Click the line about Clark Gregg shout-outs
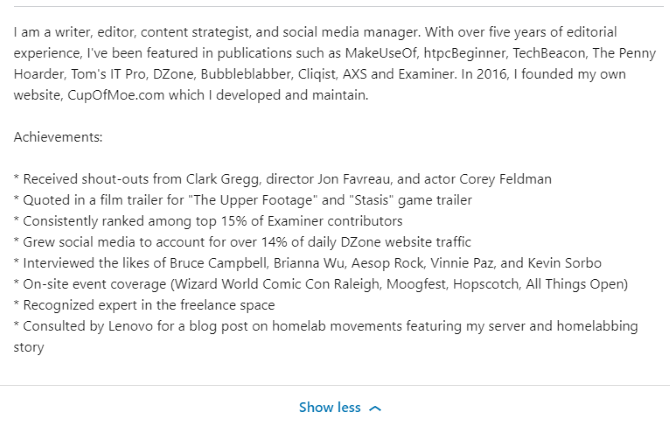The image size is (670, 427). point(282,179)
